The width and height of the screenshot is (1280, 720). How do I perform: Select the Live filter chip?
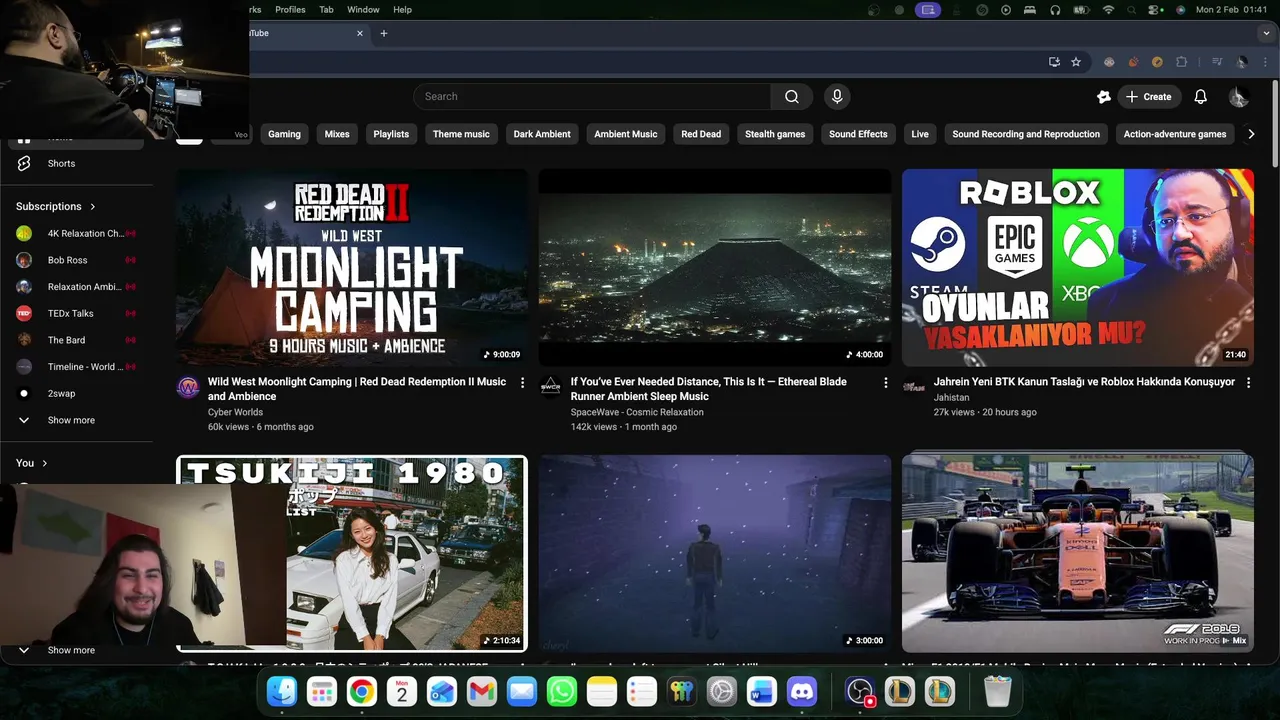pyautogui.click(x=920, y=134)
